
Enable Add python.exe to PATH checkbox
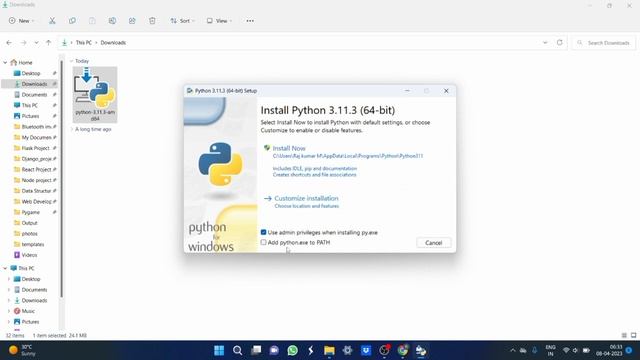point(263,242)
